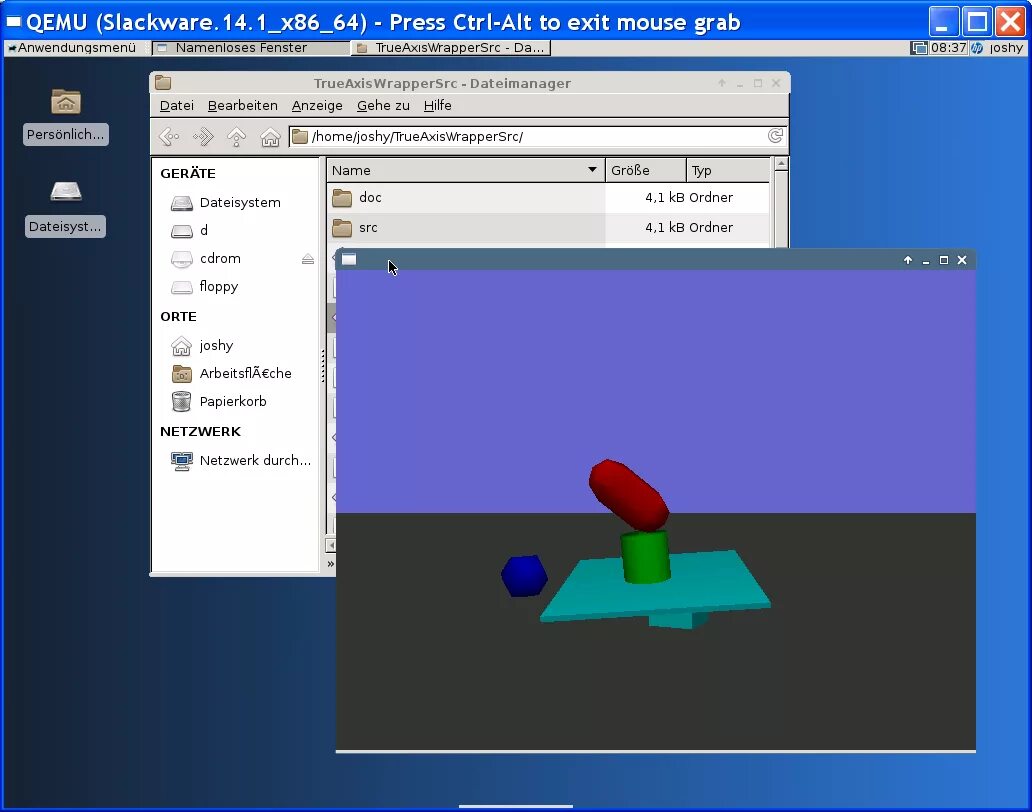
Task: Maximize the 3D demo window
Action: coord(944,260)
